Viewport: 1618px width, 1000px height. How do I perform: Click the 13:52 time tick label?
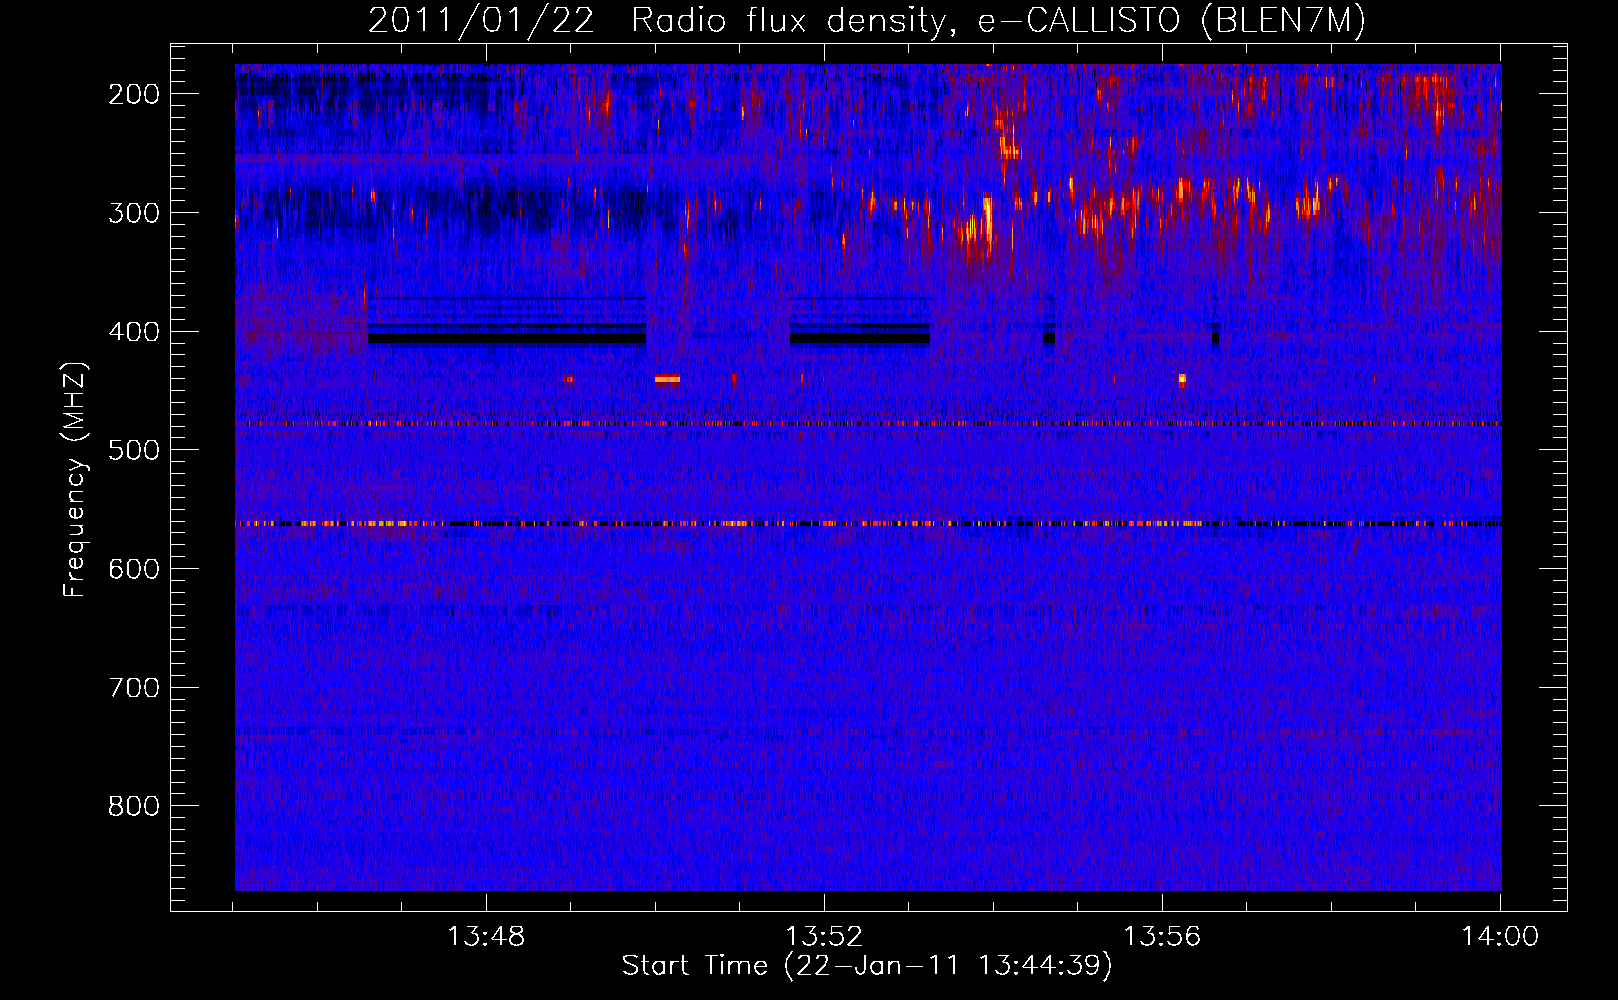click(x=824, y=937)
